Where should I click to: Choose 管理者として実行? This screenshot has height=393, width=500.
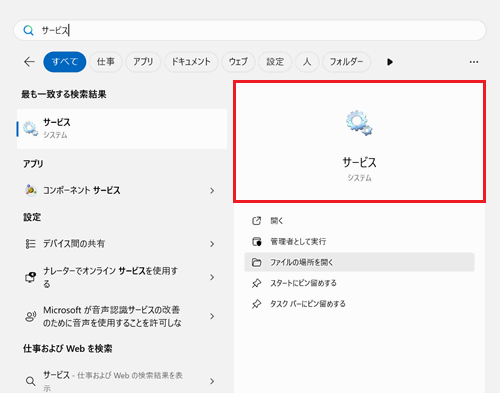click(359, 241)
